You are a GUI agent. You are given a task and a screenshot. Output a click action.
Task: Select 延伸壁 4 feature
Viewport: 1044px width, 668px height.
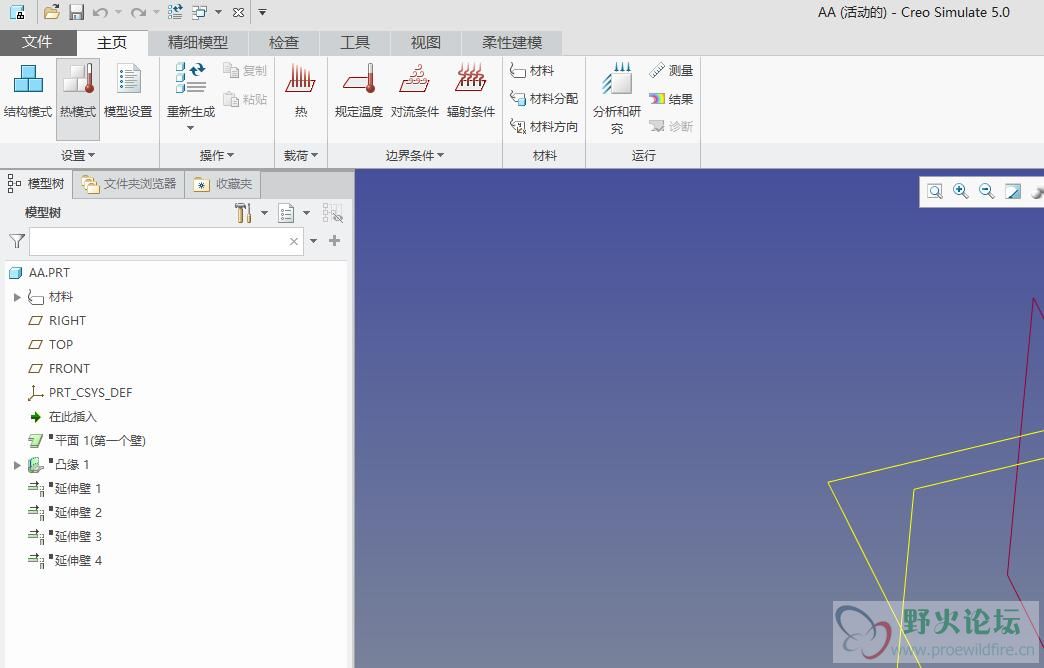tap(65, 560)
